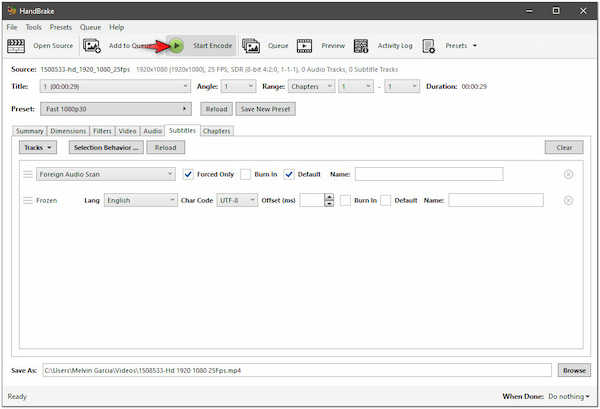Click the Open Source film icon

point(18,45)
